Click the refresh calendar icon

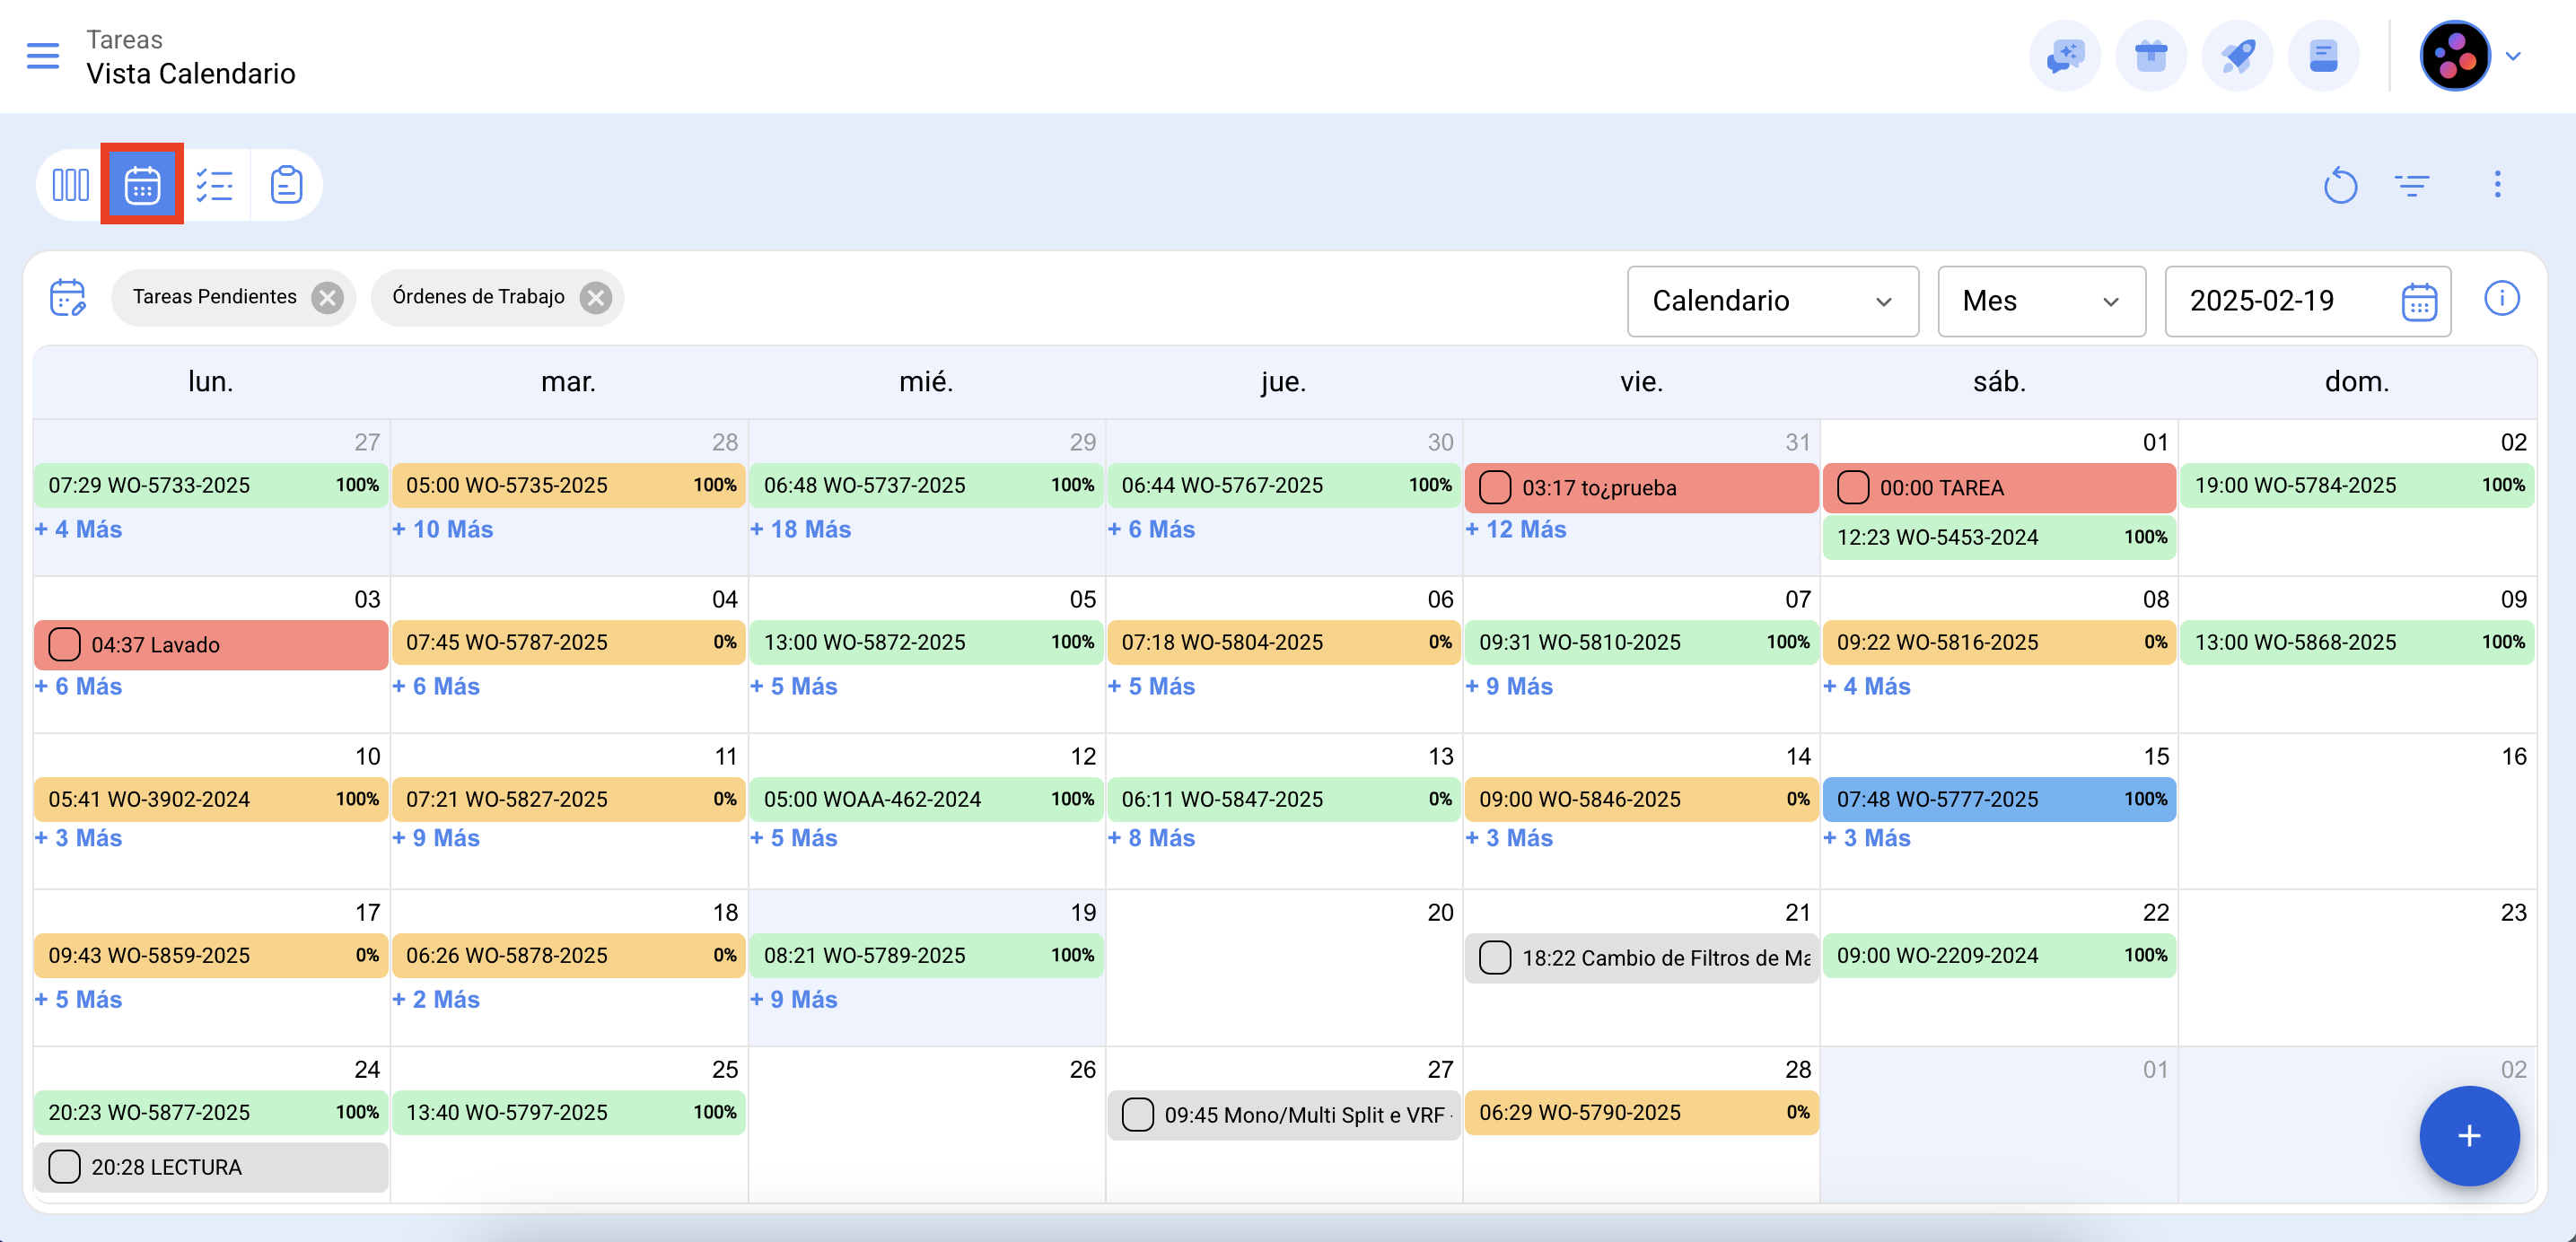pyautogui.click(x=2339, y=185)
